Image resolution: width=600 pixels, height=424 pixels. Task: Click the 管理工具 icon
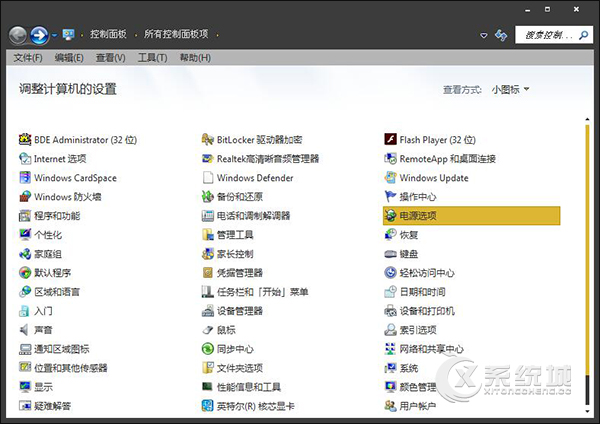[207, 235]
